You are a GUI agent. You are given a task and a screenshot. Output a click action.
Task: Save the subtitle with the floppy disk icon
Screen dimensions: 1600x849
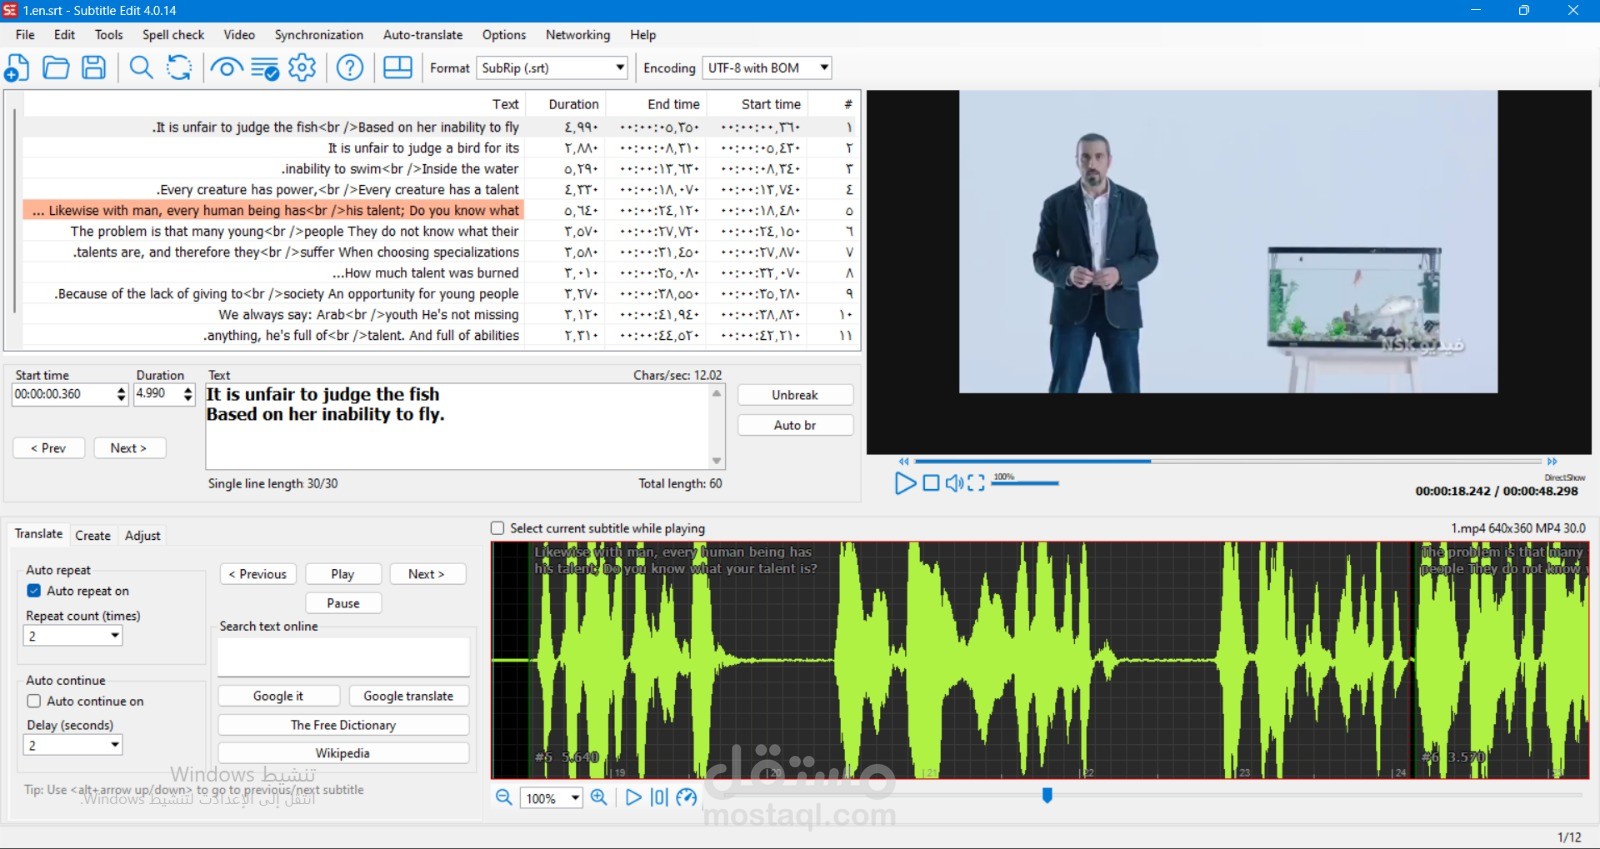[x=94, y=68]
